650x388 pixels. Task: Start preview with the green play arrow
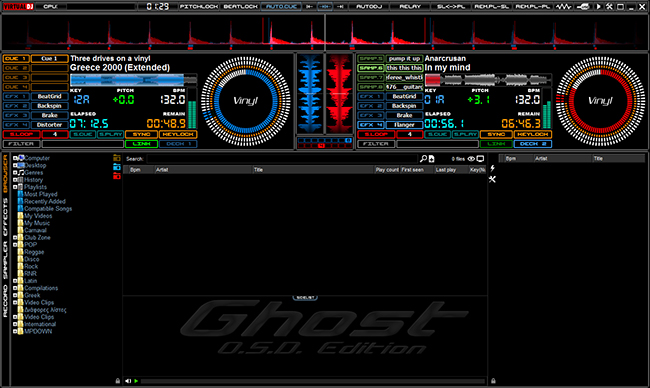pyautogui.click(x=136, y=381)
